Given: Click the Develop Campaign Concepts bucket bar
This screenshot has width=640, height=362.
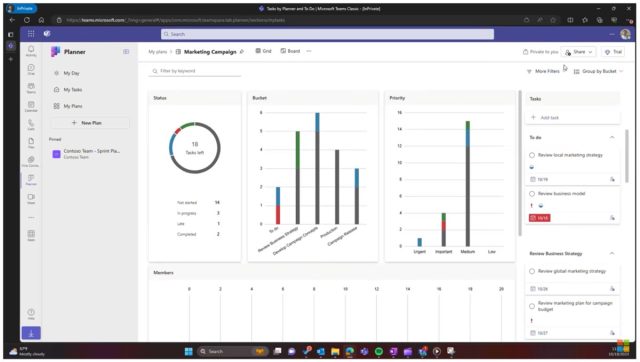Looking at the screenshot, I should (x=317, y=168).
